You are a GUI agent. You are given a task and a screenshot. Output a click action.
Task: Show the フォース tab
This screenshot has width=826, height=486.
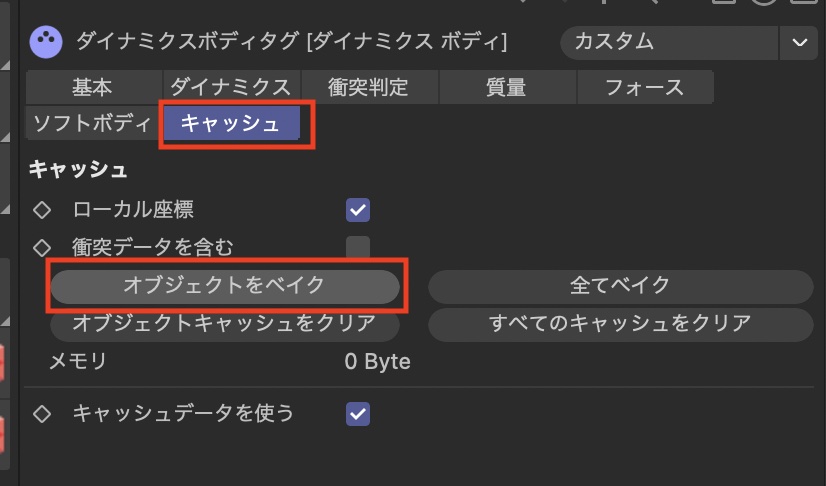tap(644, 87)
